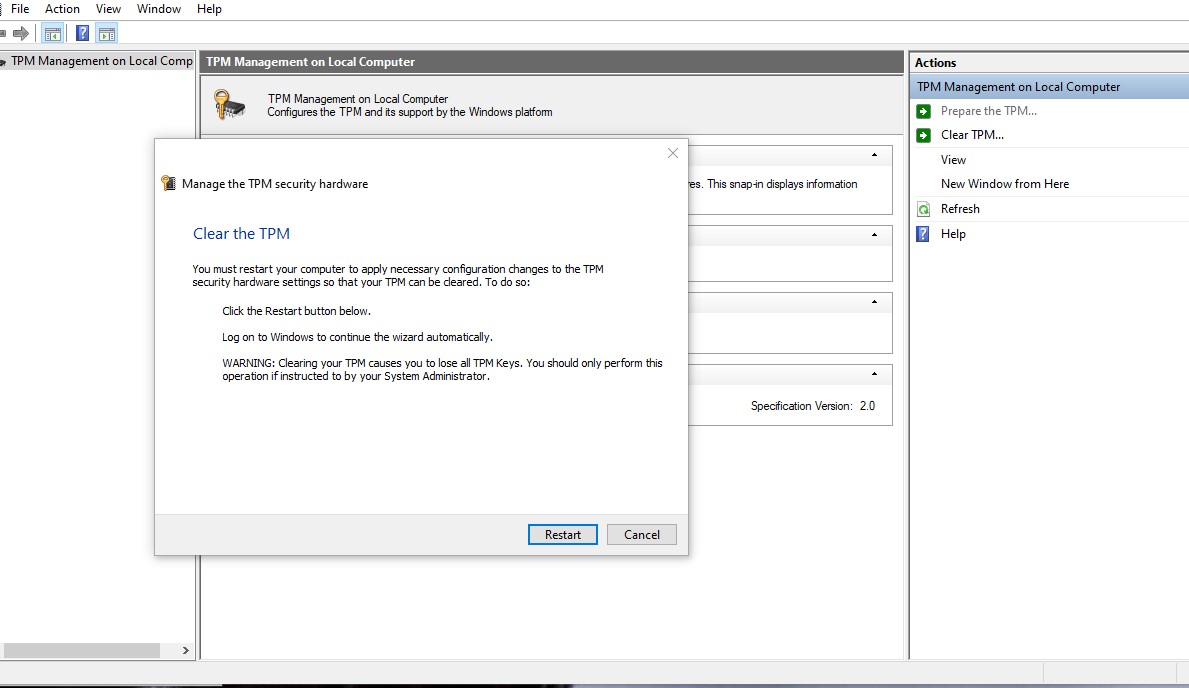Screen dimensions: 1189x688
Task: Toggle the Show/Hide Action Pane toolbar icon
Action: pyautogui.click(x=106, y=33)
